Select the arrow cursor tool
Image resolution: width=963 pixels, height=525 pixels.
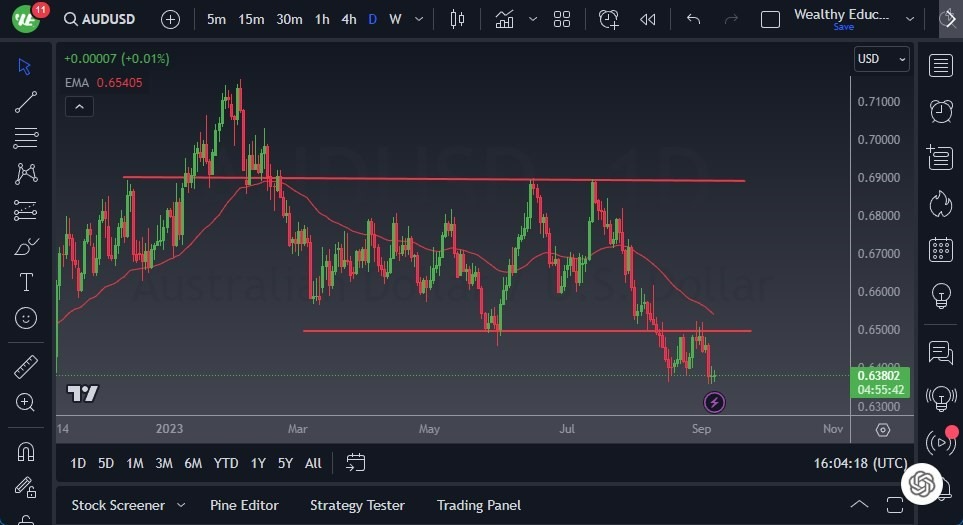[25, 66]
